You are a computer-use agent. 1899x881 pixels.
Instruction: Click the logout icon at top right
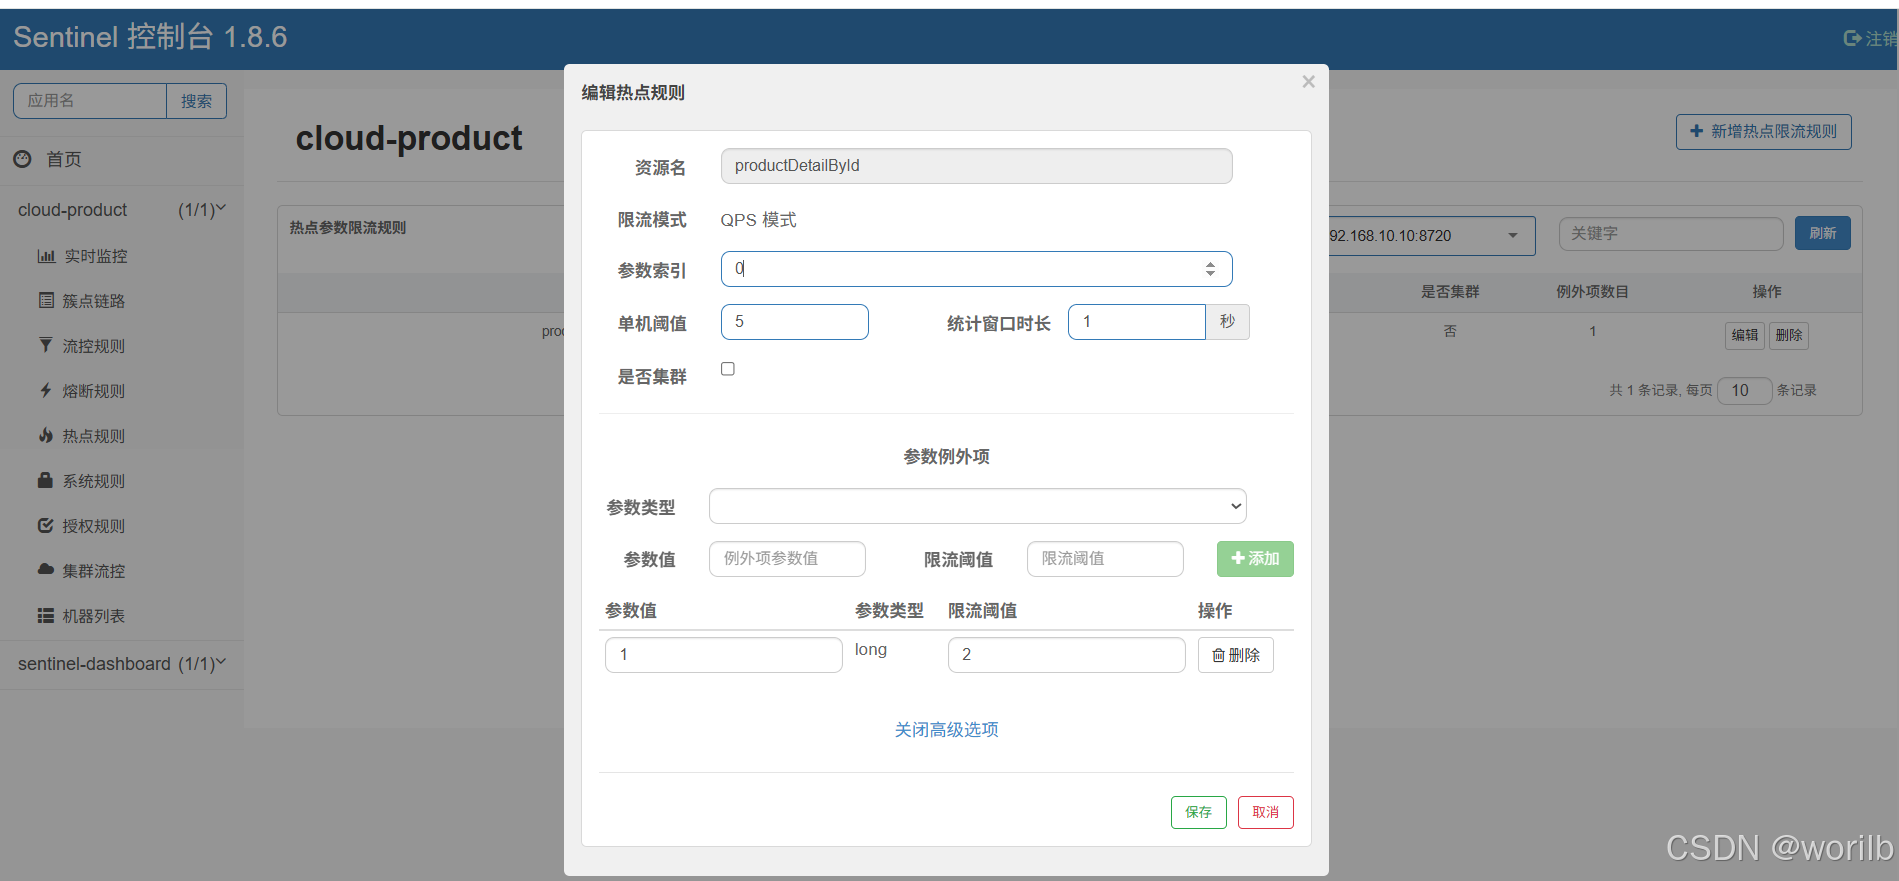point(1852,38)
